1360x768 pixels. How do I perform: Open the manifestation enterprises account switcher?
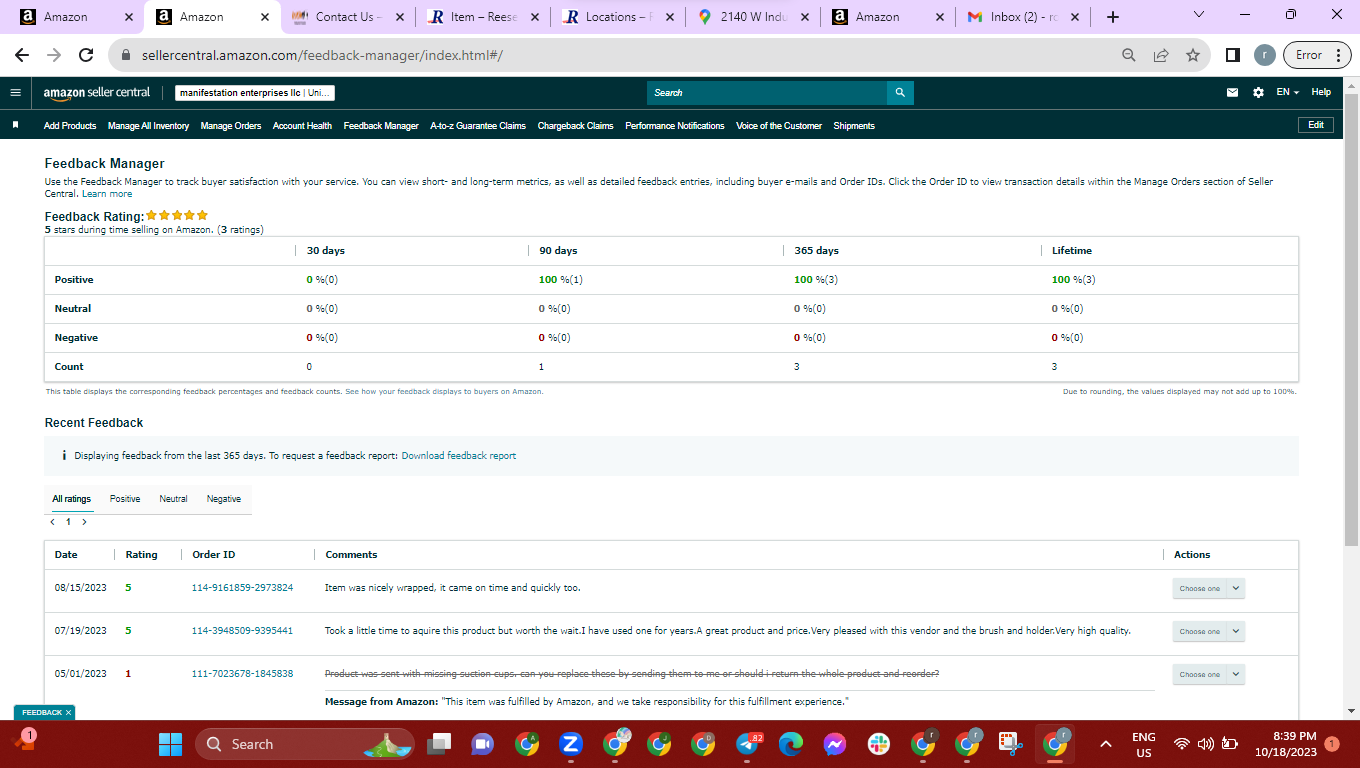tap(255, 93)
